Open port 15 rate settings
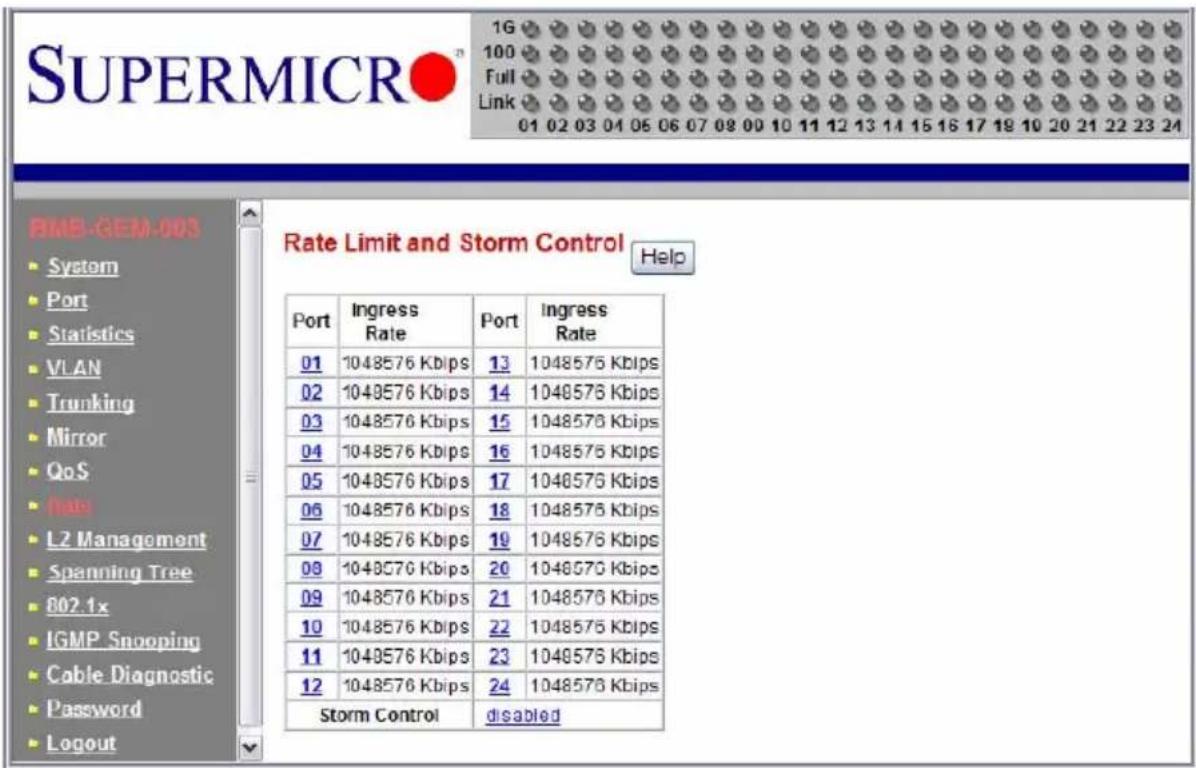Viewport: 1196px width, 768px height. tap(499, 423)
